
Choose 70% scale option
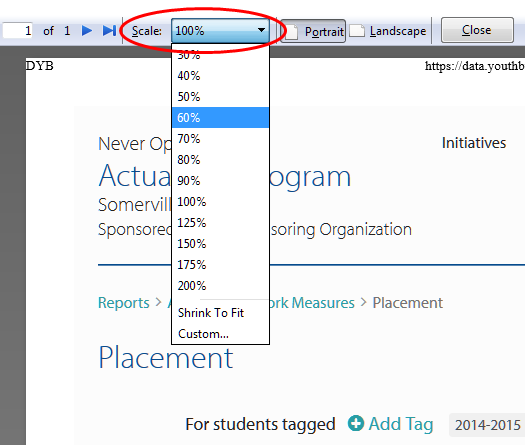click(x=220, y=139)
